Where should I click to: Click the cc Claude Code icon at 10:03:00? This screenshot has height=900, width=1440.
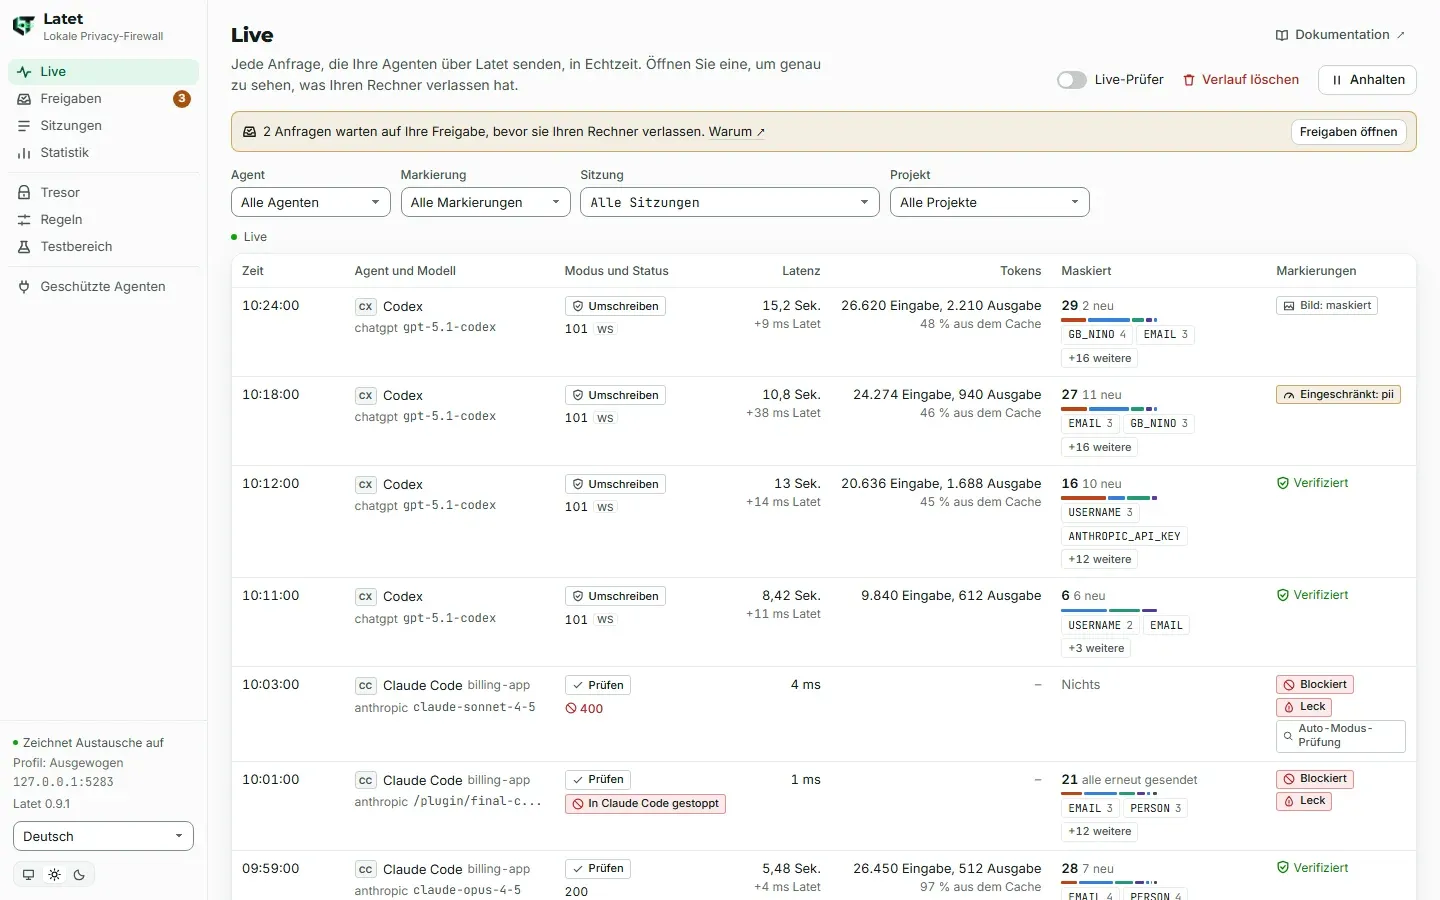[x=366, y=686]
